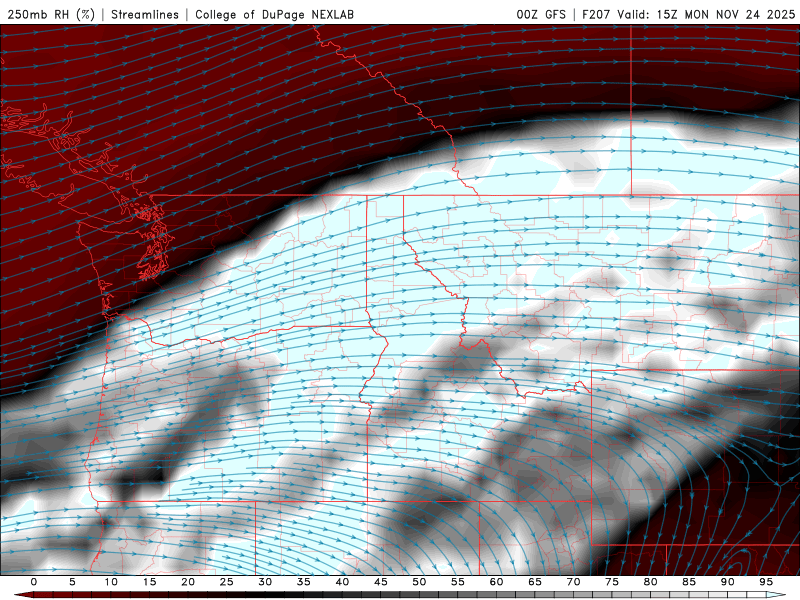
Task: Select the "15" value on color scale
Action: (149, 582)
